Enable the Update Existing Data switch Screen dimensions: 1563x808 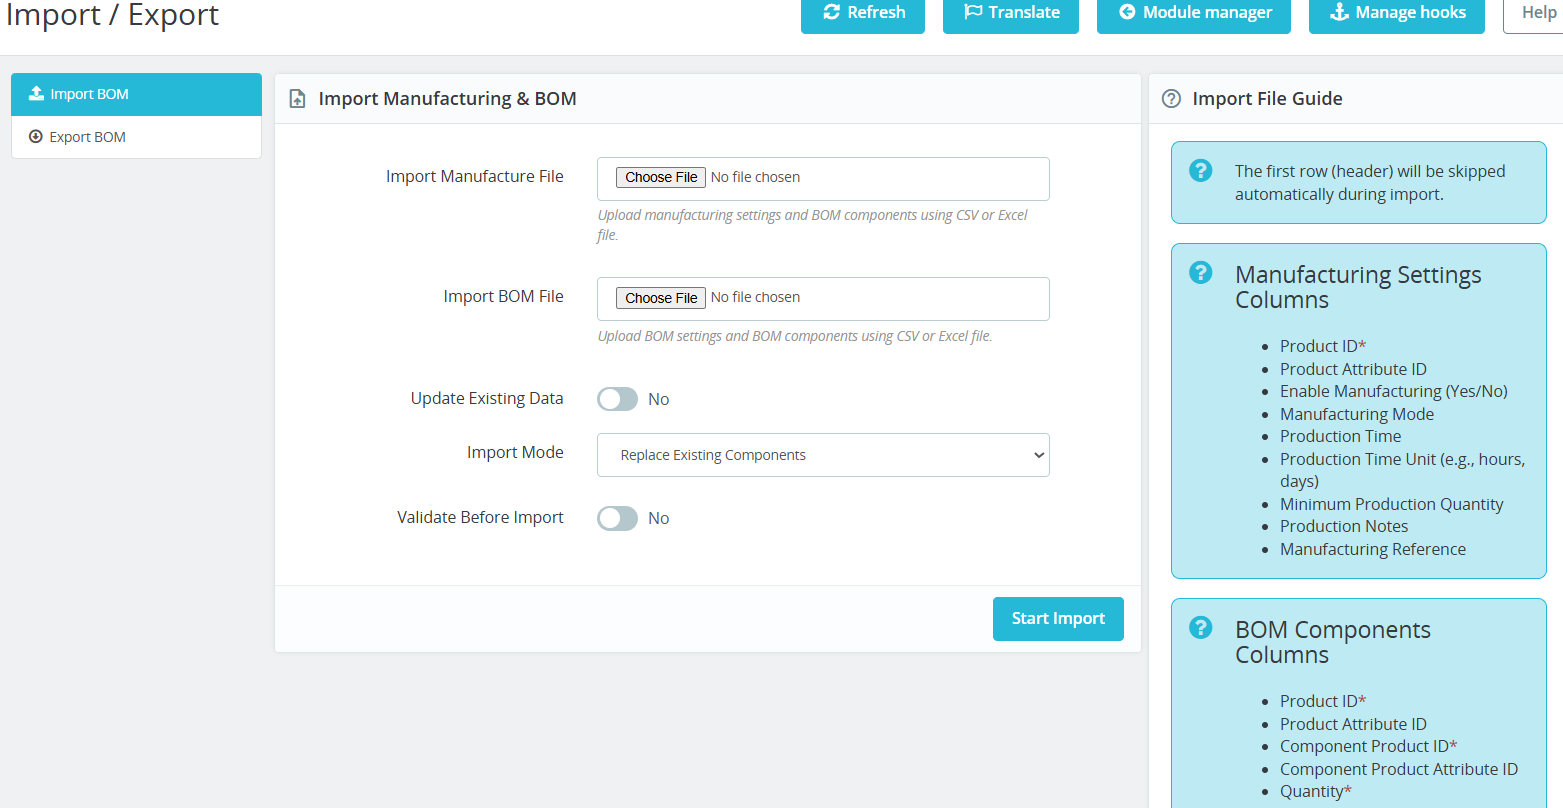617,399
